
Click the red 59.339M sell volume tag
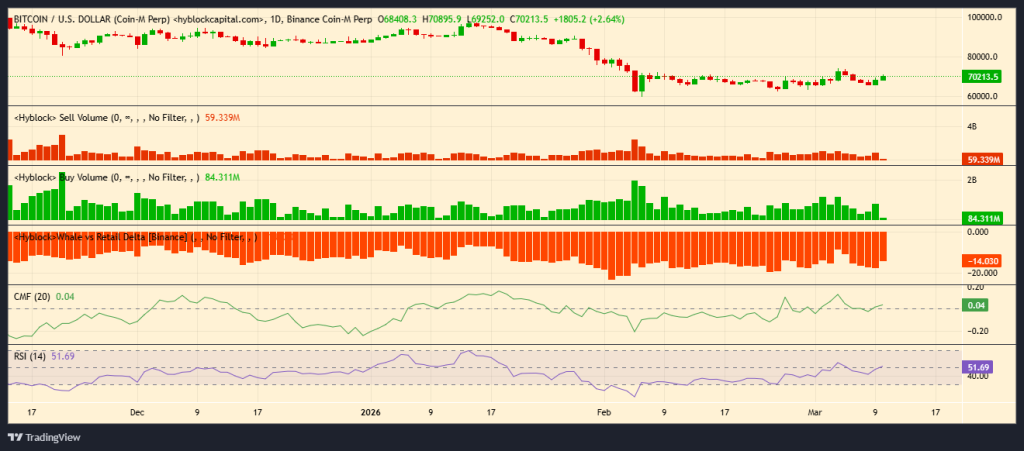[x=980, y=159]
